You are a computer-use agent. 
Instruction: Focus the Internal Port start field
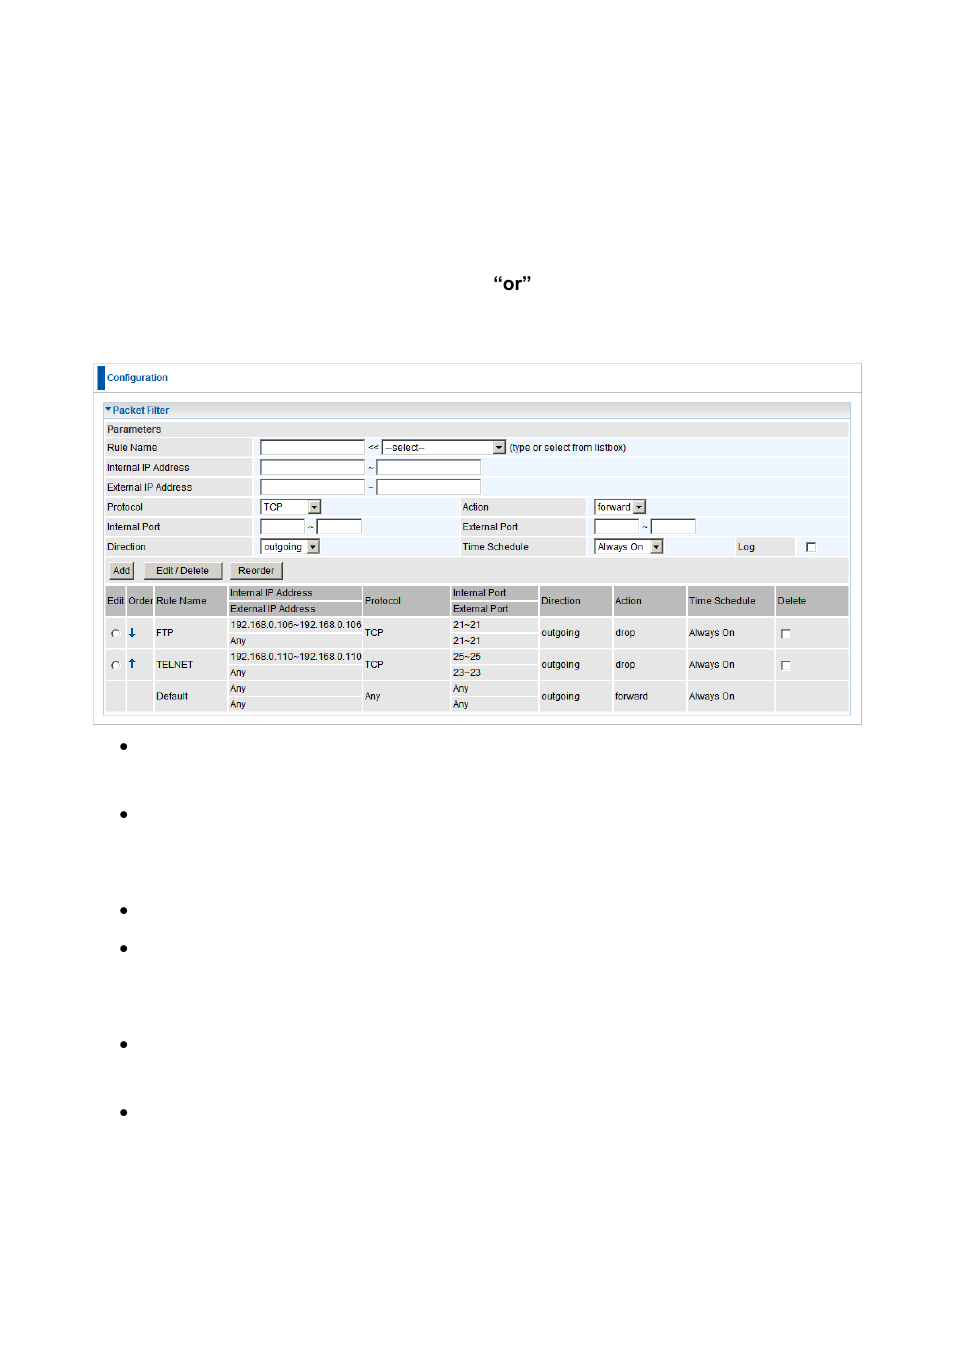pos(282,527)
